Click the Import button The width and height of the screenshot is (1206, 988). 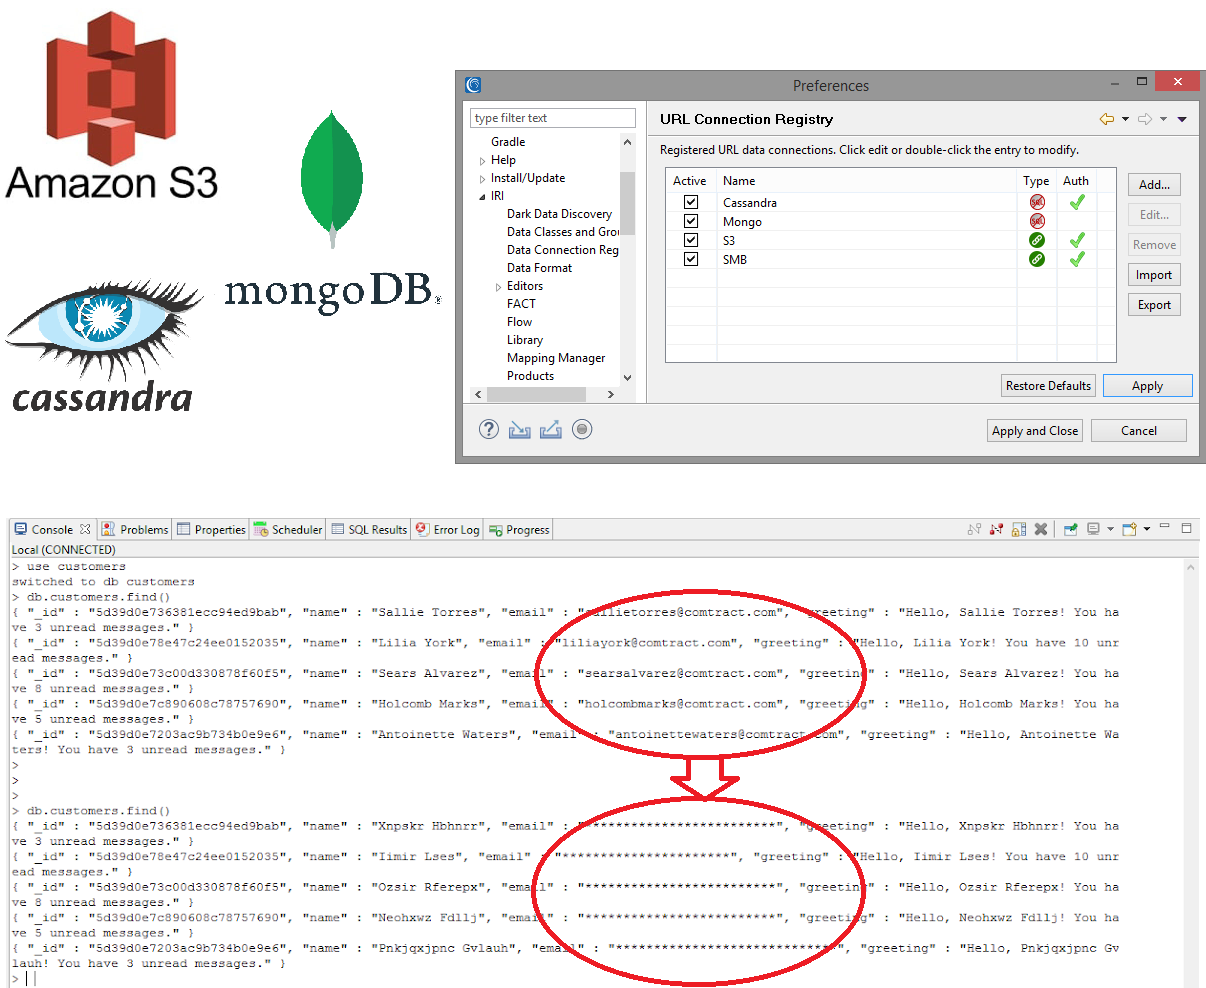pos(1154,275)
